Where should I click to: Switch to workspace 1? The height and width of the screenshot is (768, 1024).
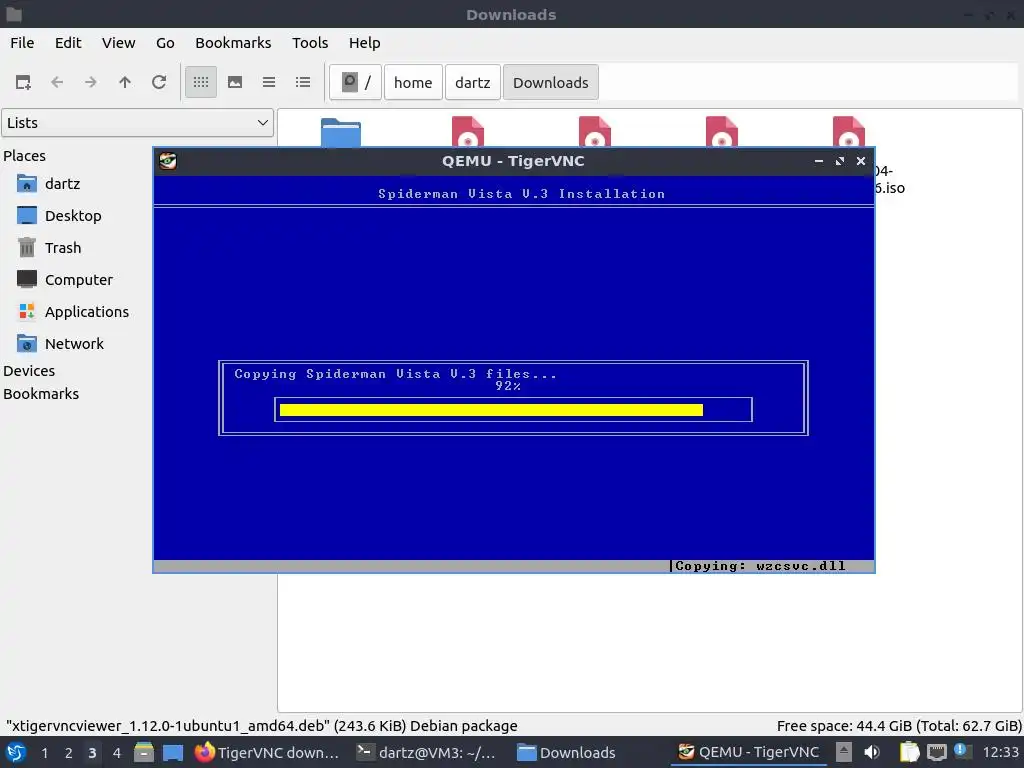pyautogui.click(x=44, y=753)
